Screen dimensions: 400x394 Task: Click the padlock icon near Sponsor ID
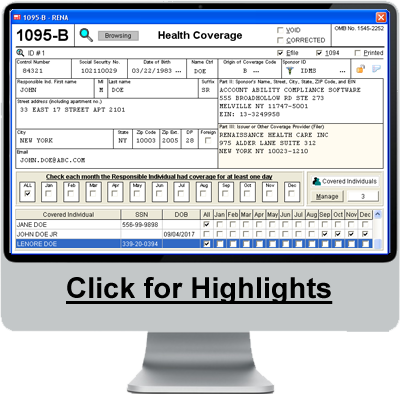pos(360,69)
